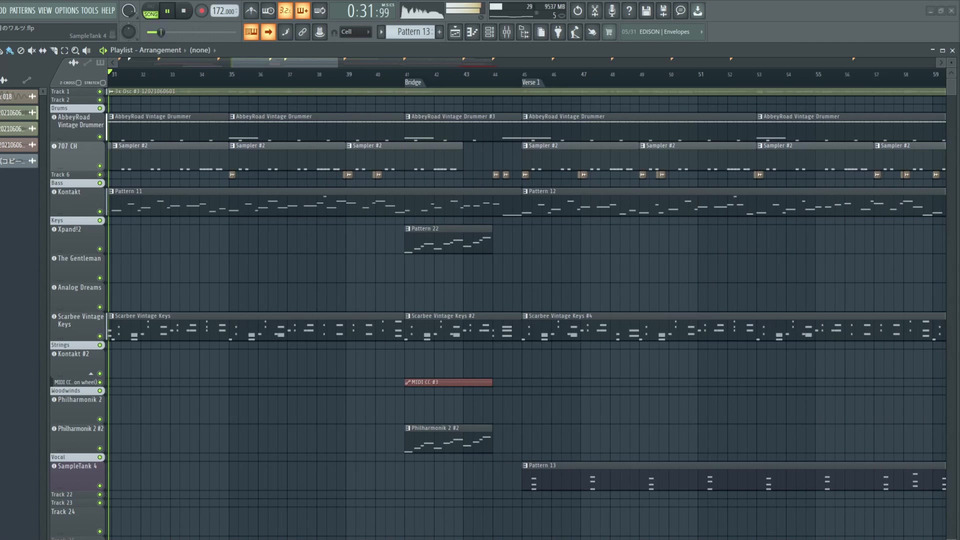Mute the Strings group track LED
The height and width of the screenshot is (540, 960).
pos(100,345)
